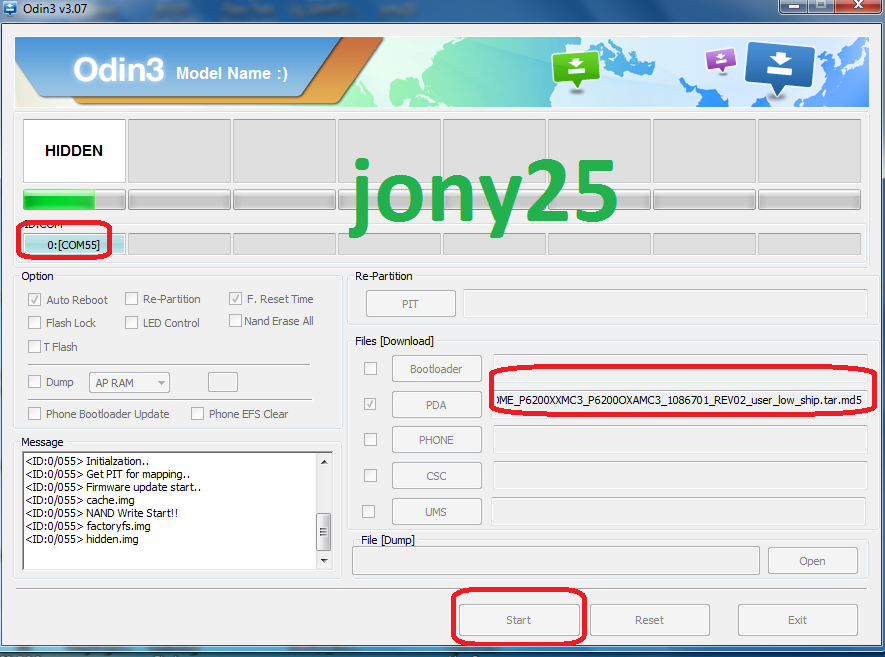Image resolution: width=885 pixels, height=657 pixels.
Task: Click the "Odin3 v3.07" window title text
Action: [55, 8]
